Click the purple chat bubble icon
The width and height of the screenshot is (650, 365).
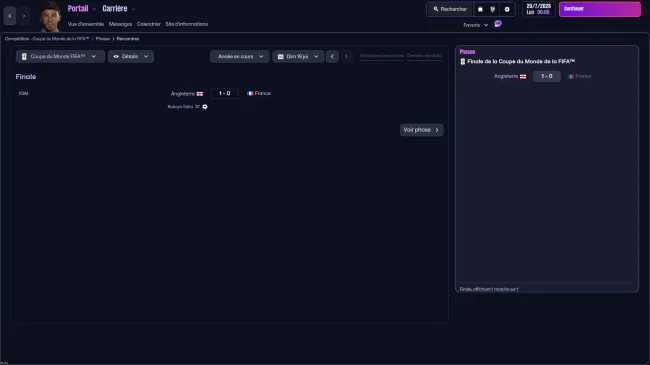(x=498, y=24)
